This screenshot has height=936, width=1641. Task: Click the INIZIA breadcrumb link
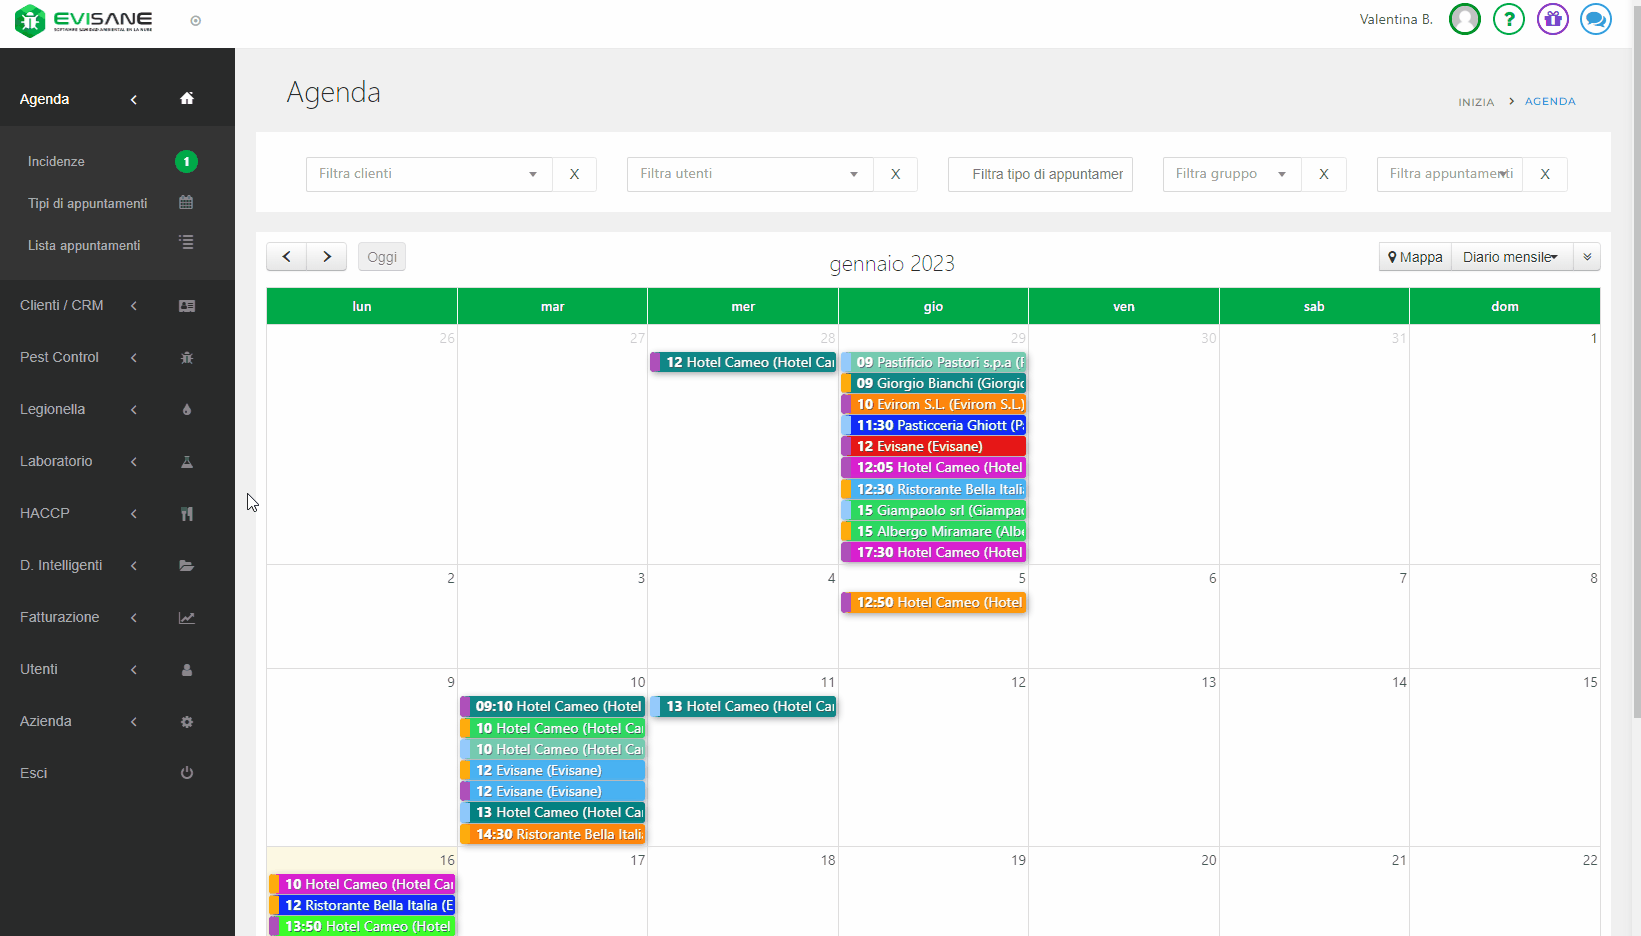pyautogui.click(x=1475, y=102)
